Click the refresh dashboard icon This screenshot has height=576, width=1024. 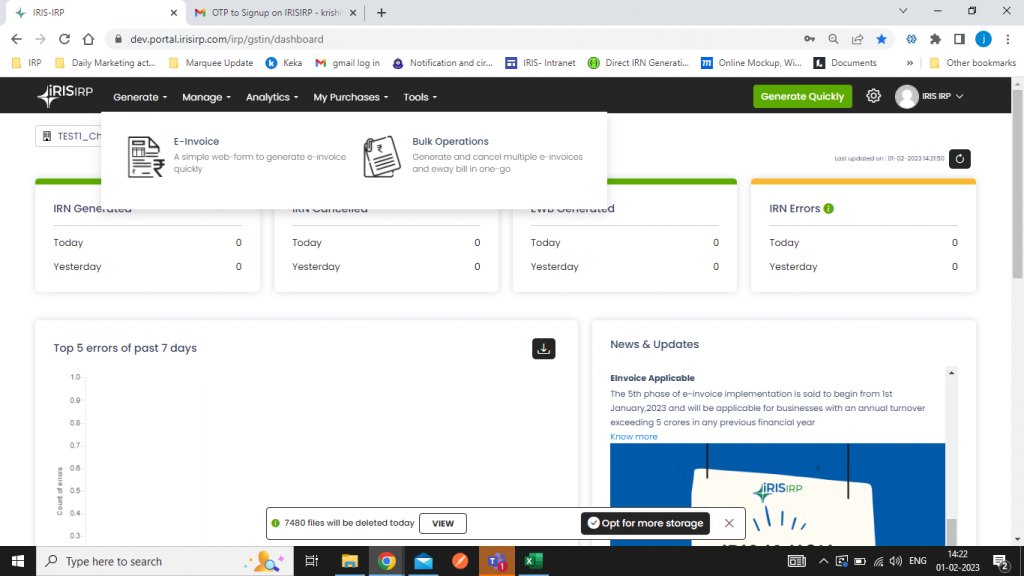(x=959, y=159)
